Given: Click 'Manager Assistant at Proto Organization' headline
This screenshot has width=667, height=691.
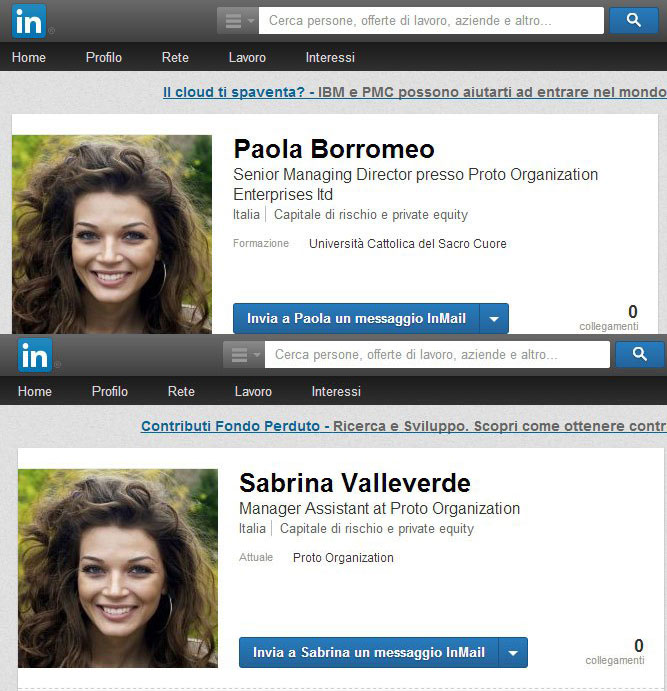Looking at the screenshot, I should pos(379,509).
